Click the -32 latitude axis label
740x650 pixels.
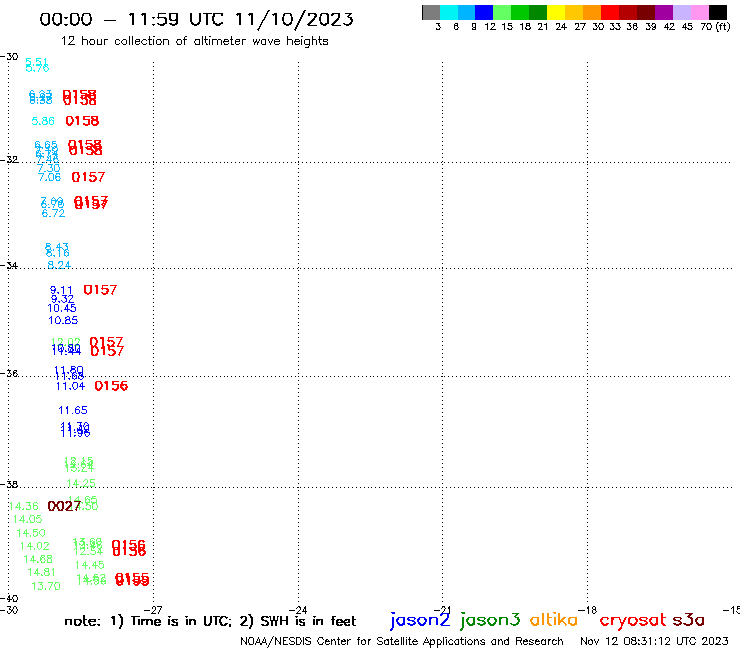pyautogui.click(x=9, y=160)
